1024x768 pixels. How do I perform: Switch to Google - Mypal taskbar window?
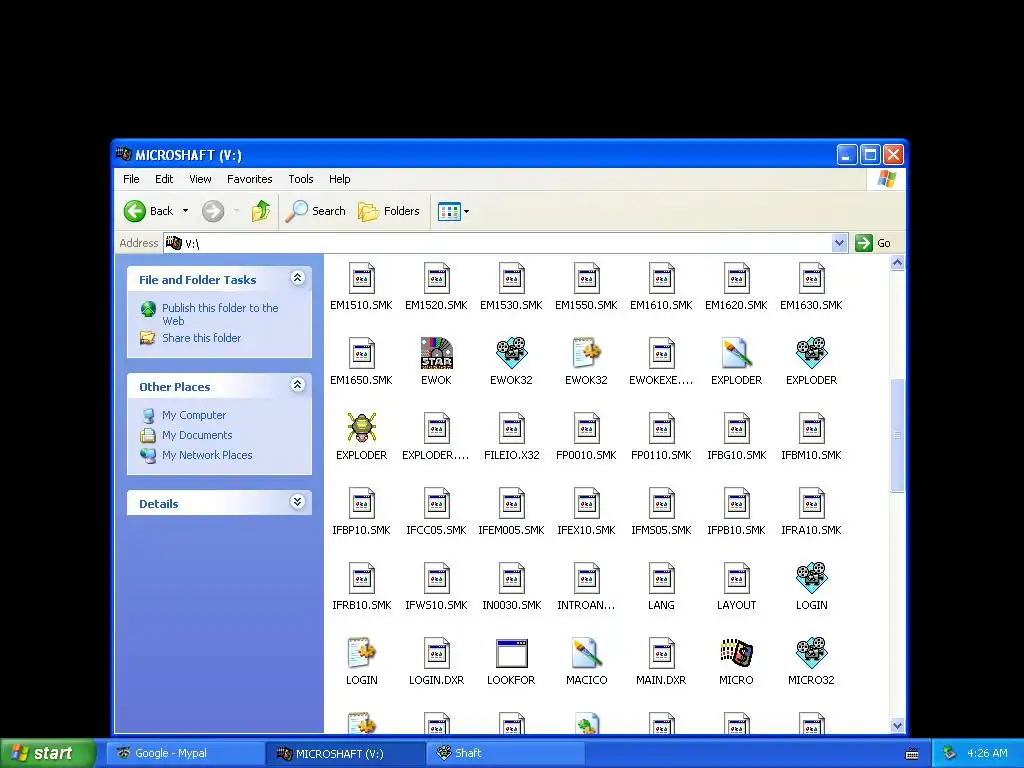tap(186, 754)
